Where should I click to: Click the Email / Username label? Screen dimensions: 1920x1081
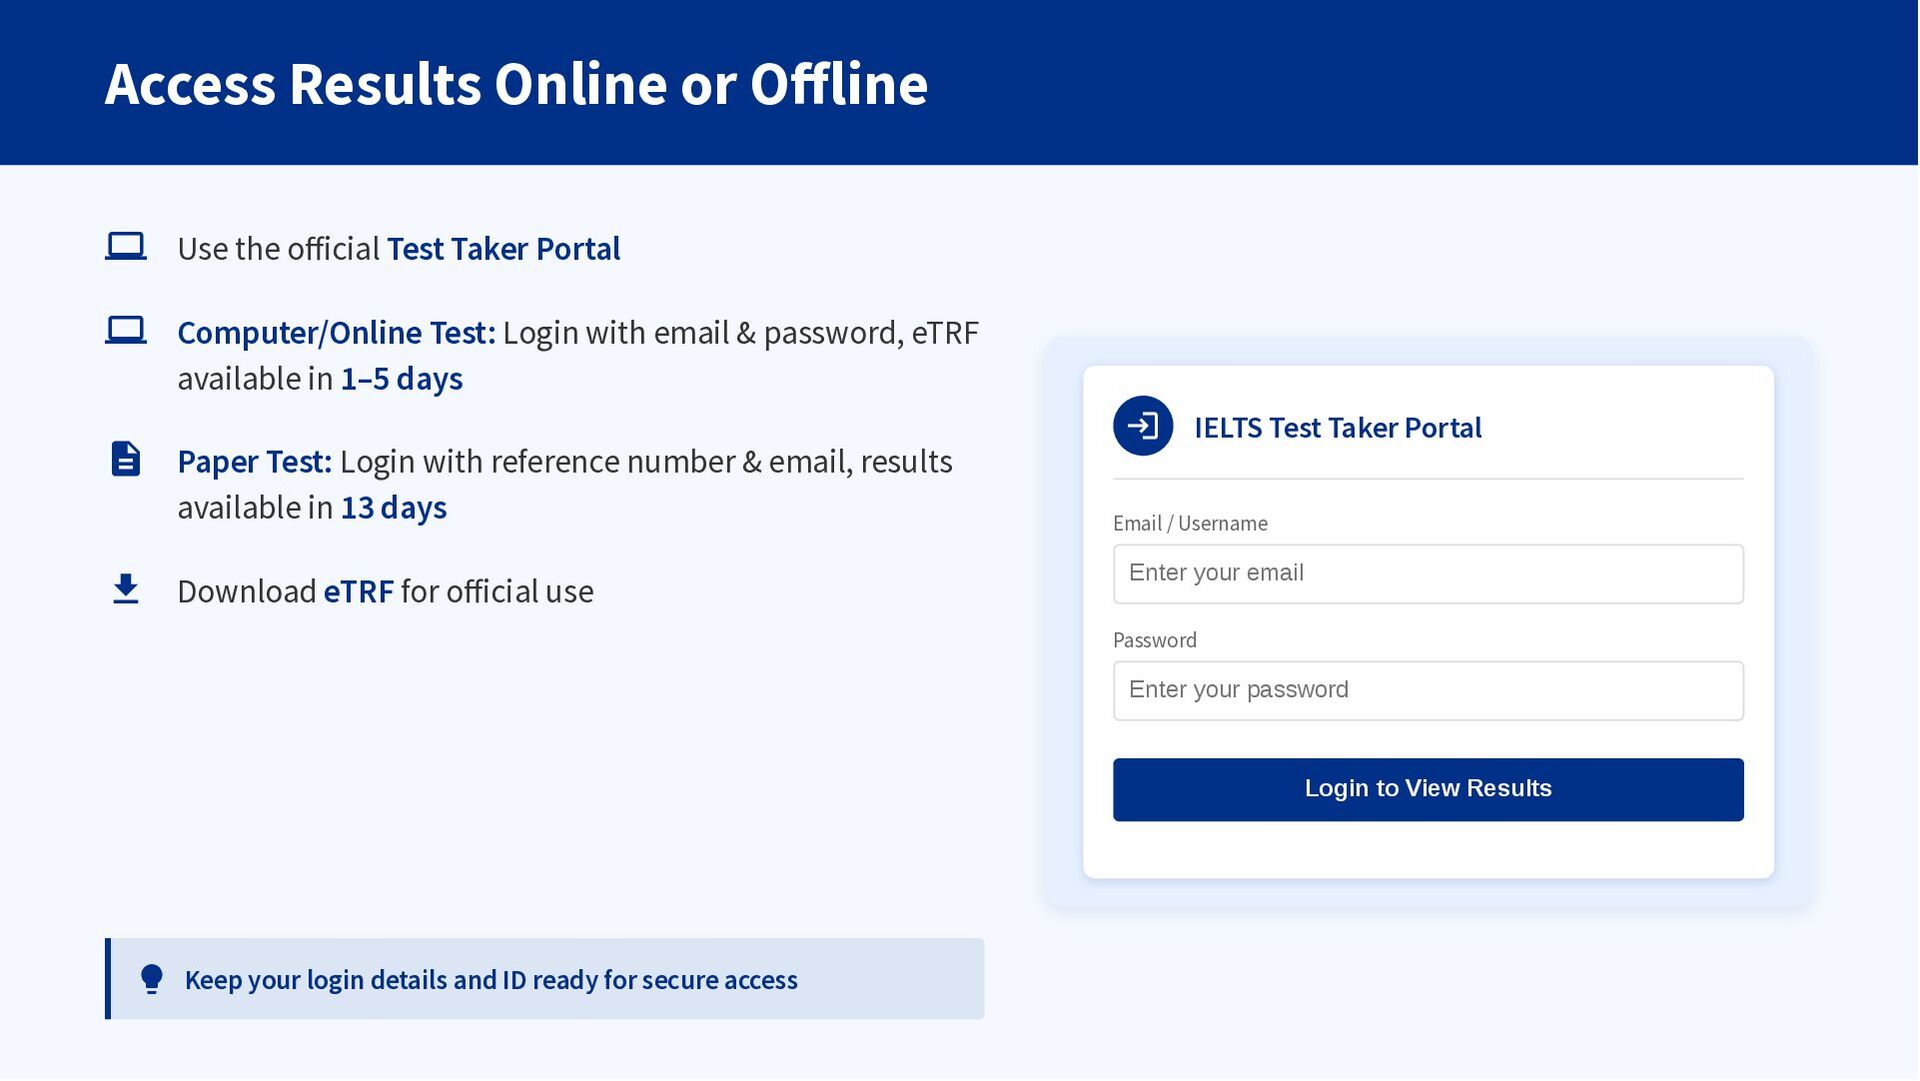(1190, 524)
